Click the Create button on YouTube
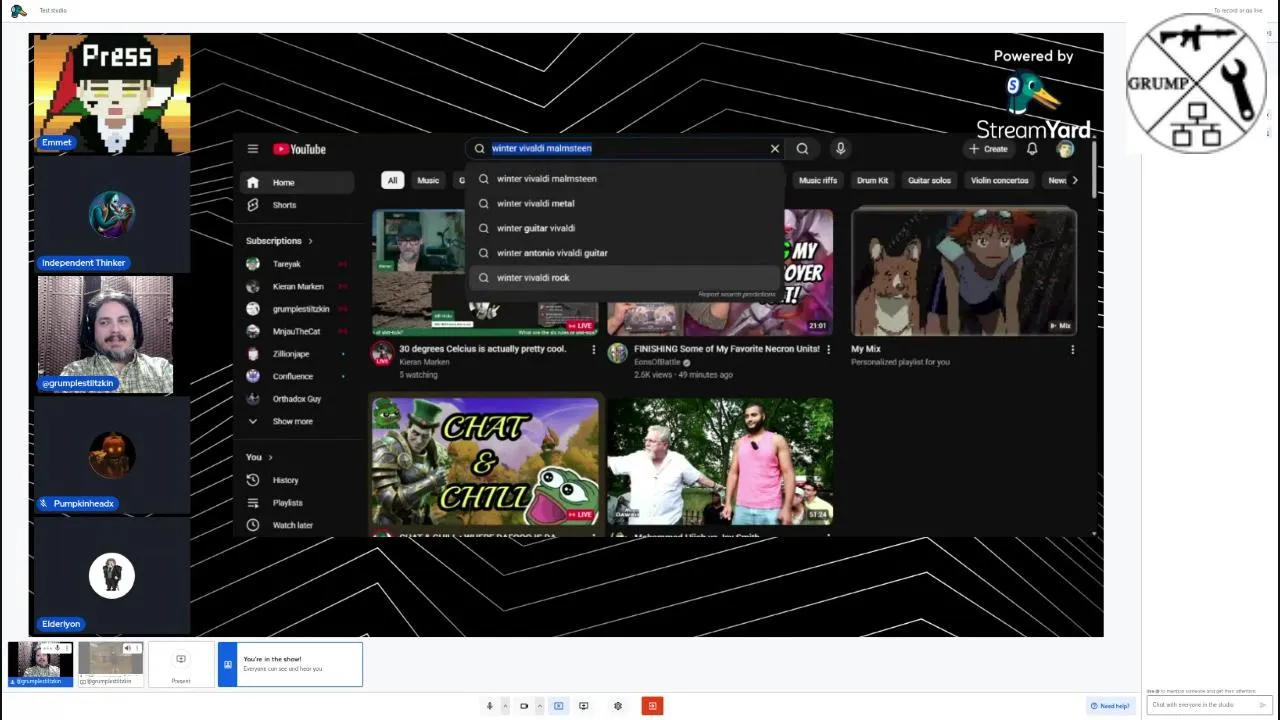This screenshot has width=1280, height=720. [988, 149]
